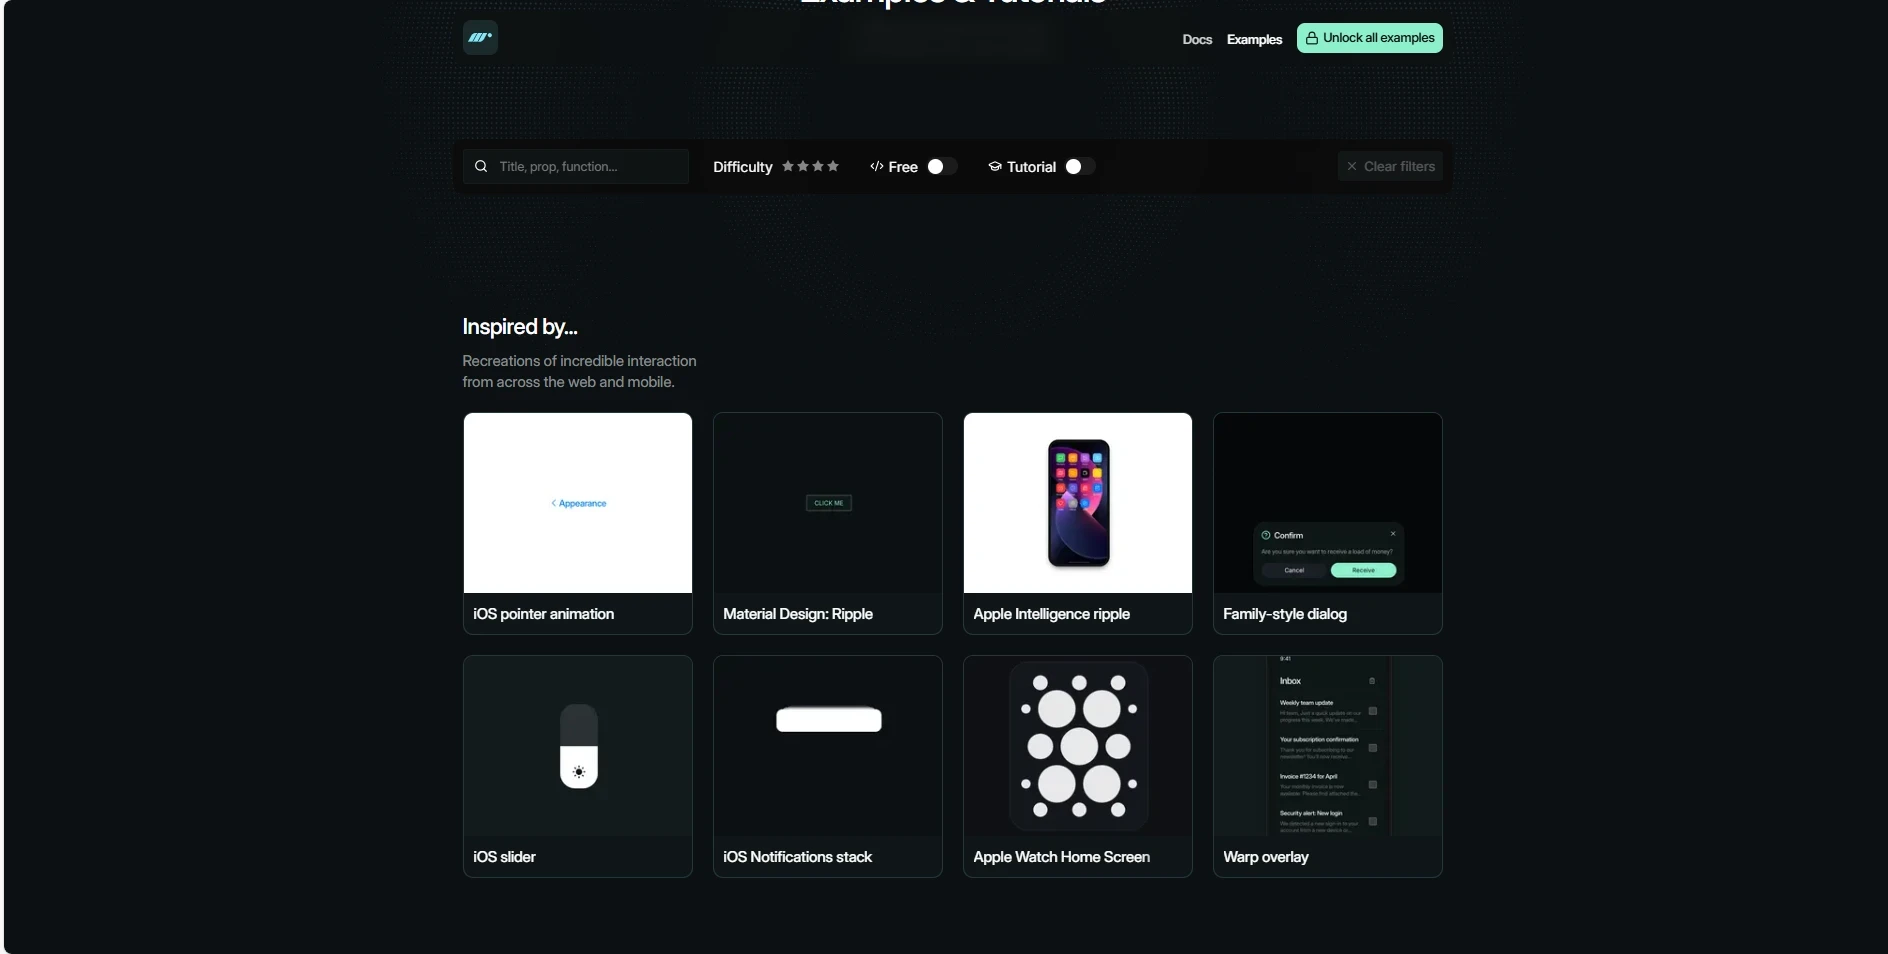Open iOS pointer animation thumbnail

coord(578,503)
